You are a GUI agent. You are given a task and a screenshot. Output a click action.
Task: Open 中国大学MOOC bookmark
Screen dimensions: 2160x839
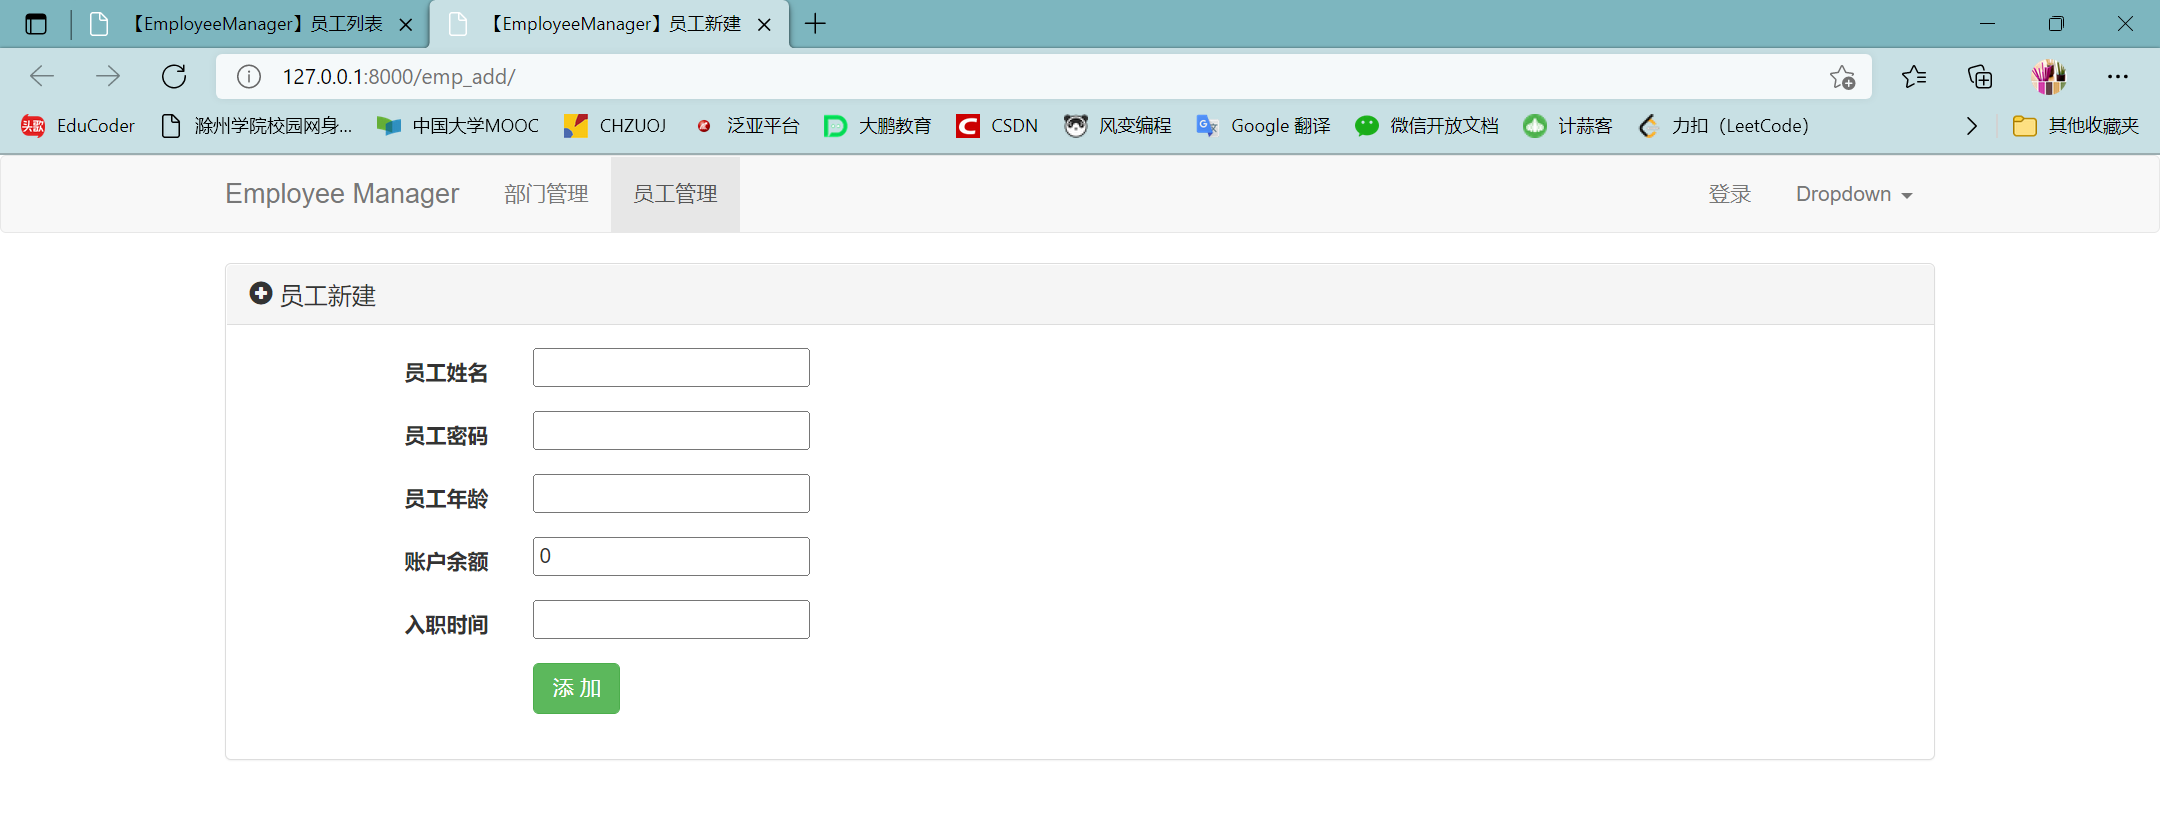pyautogui.click(x=458, y=126)
